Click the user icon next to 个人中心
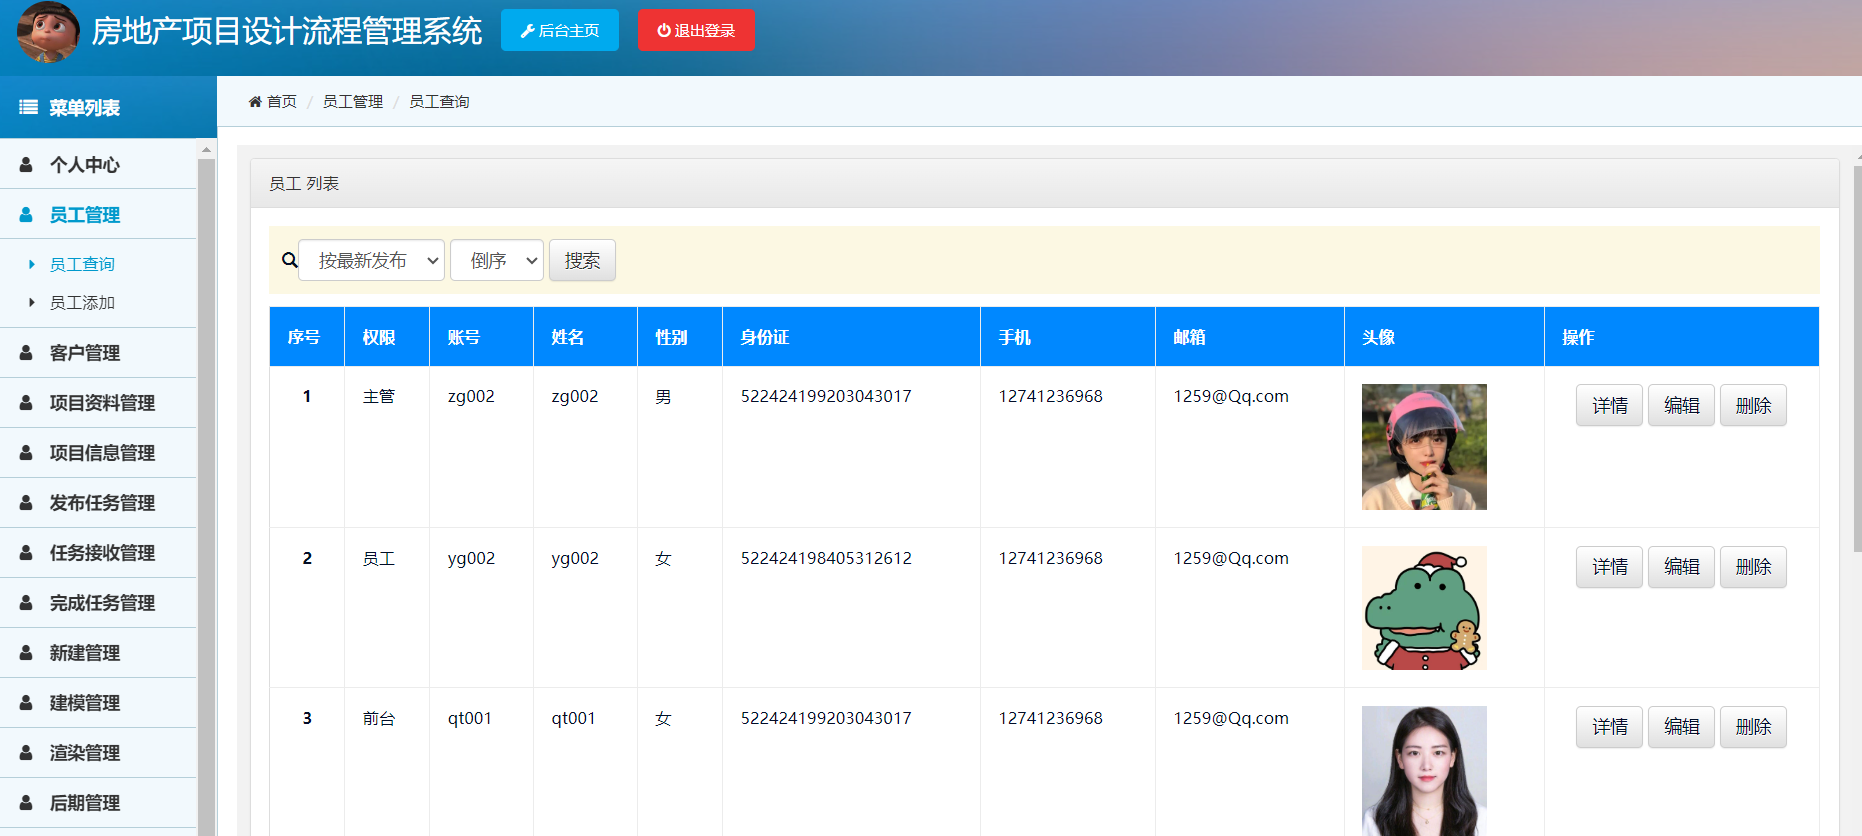 [x=26, y=164]
